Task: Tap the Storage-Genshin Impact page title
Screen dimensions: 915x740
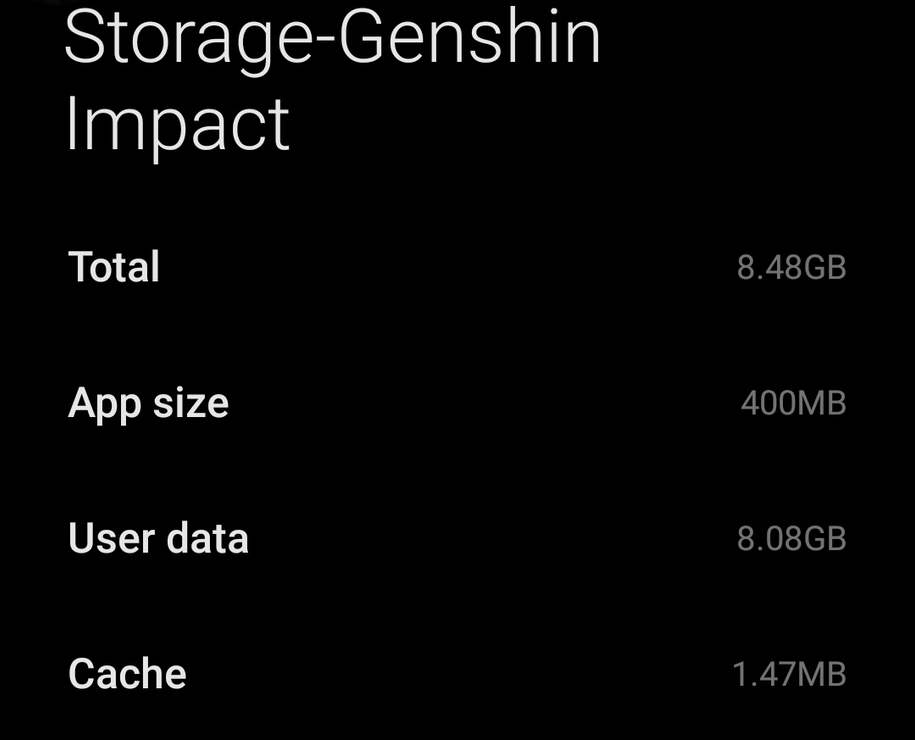Action: click(332, 82)
